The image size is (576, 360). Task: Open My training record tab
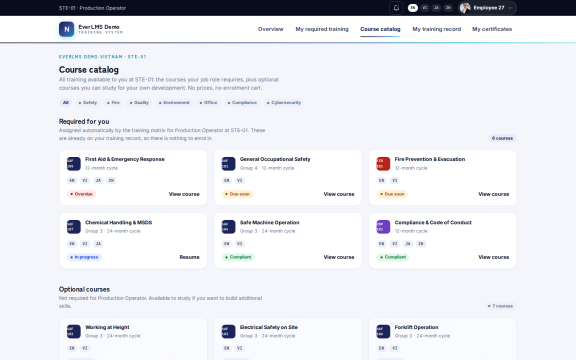click(x=436, y=29)
